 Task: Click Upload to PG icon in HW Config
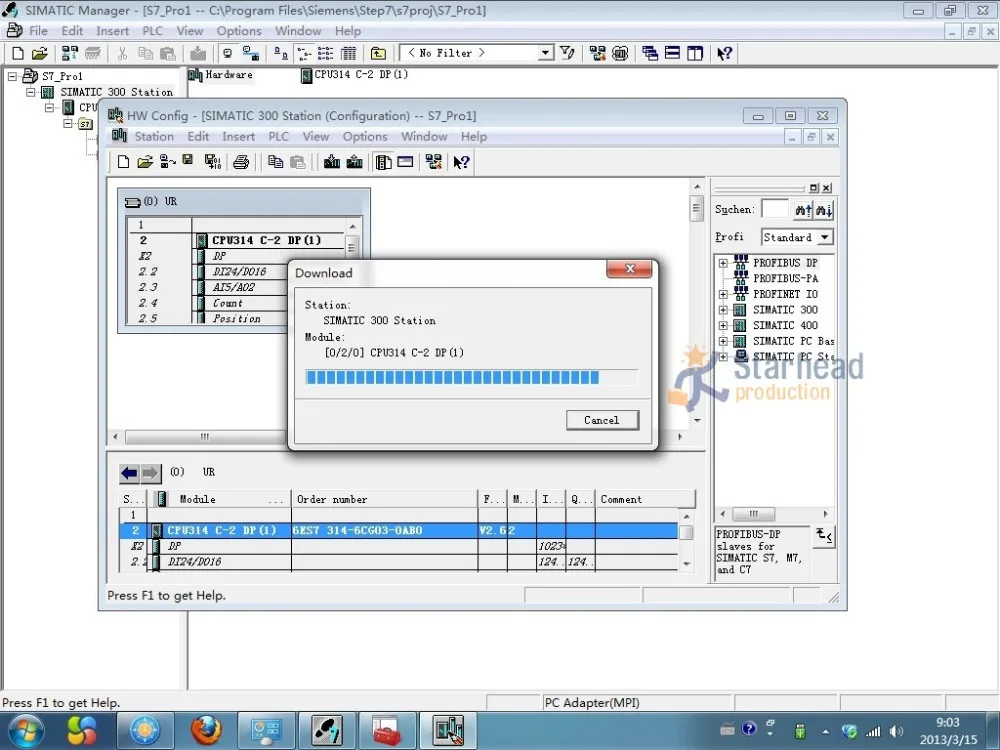click(x=355, y=162)
